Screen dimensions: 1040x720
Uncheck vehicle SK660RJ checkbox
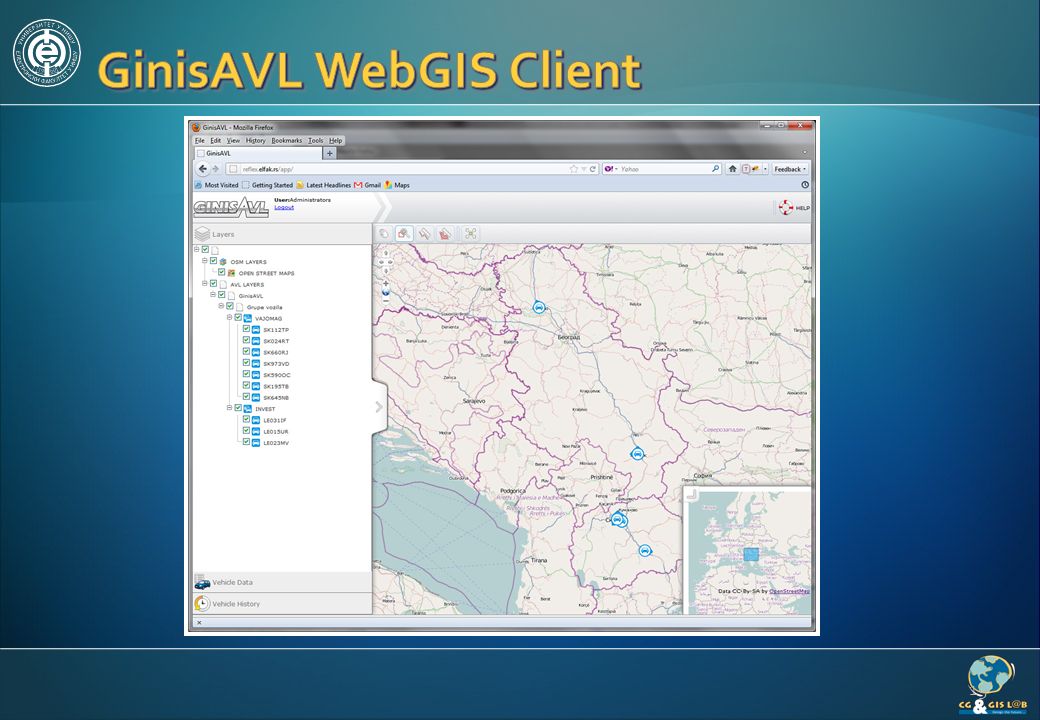tap(246, 351)
